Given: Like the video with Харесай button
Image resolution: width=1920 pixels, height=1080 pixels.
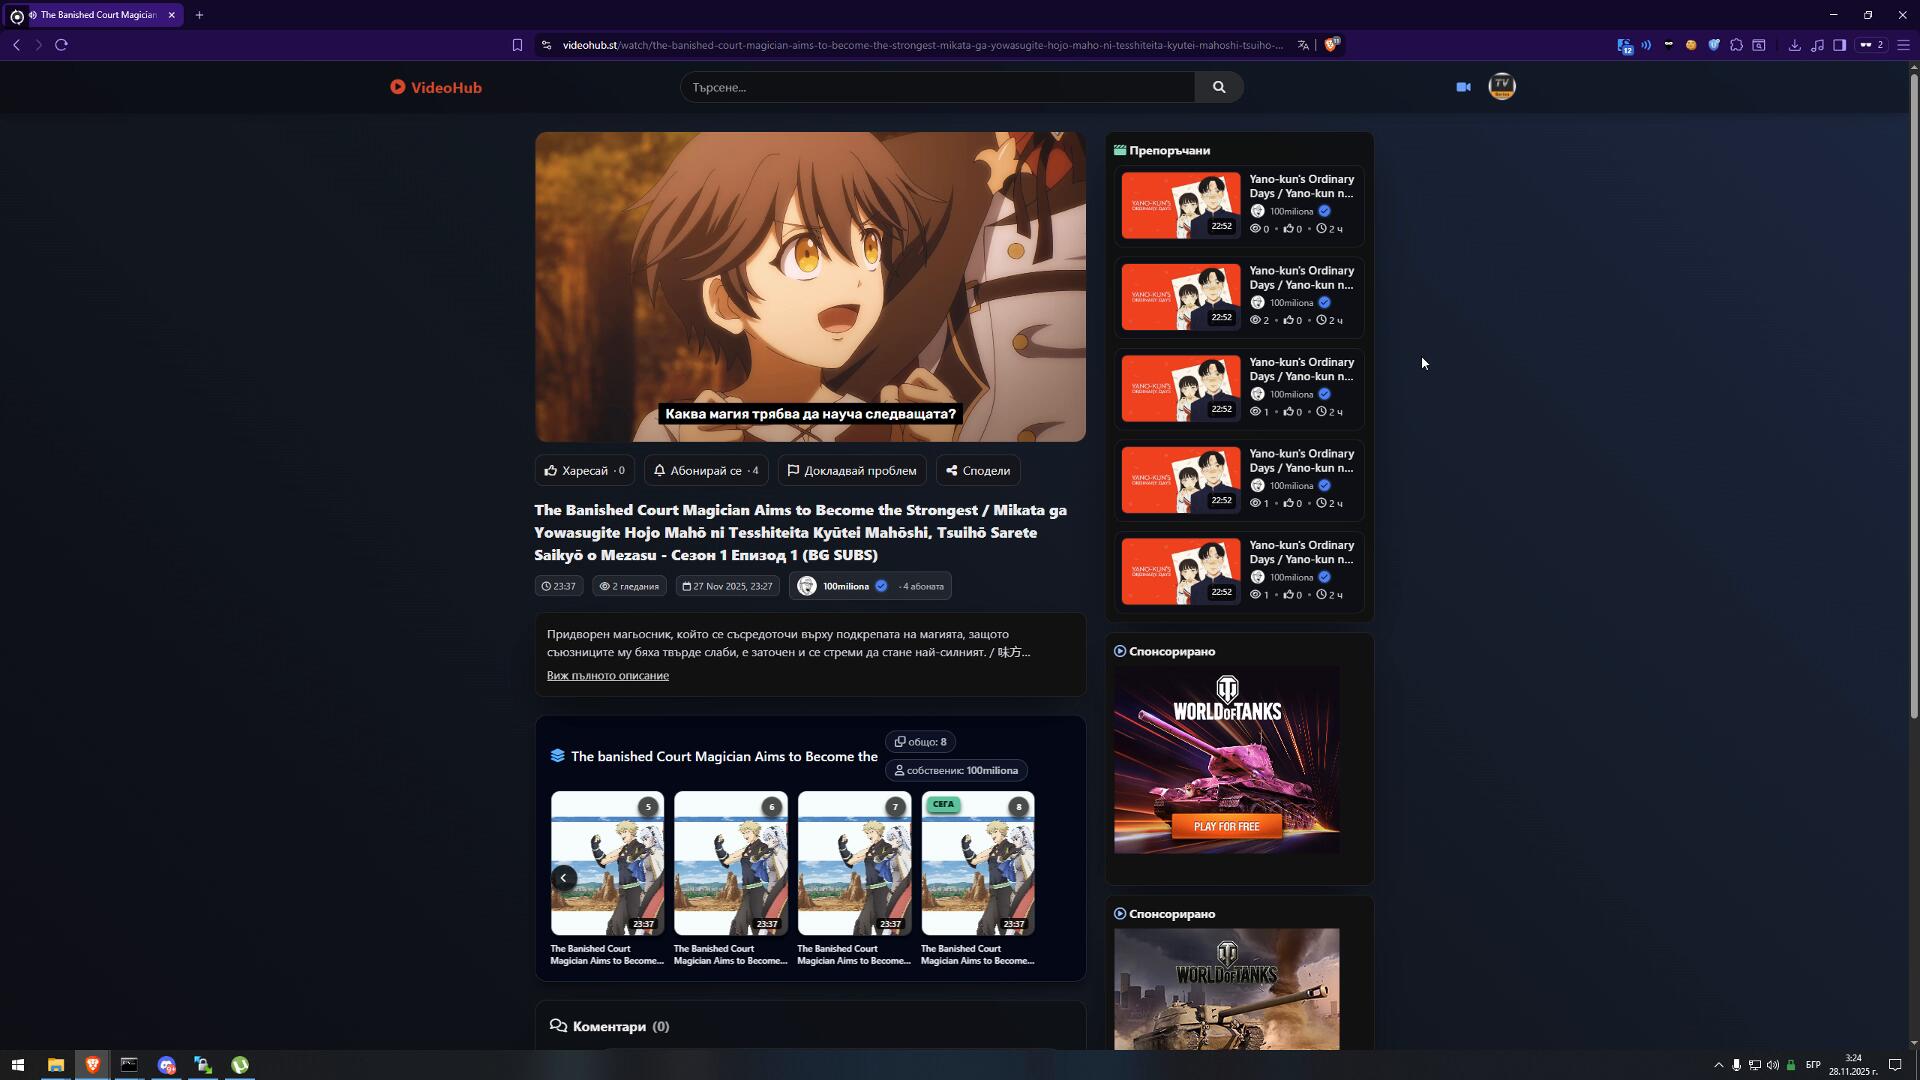Looking at the screenshot, I should pyautogui.click(x=584, y=471).
